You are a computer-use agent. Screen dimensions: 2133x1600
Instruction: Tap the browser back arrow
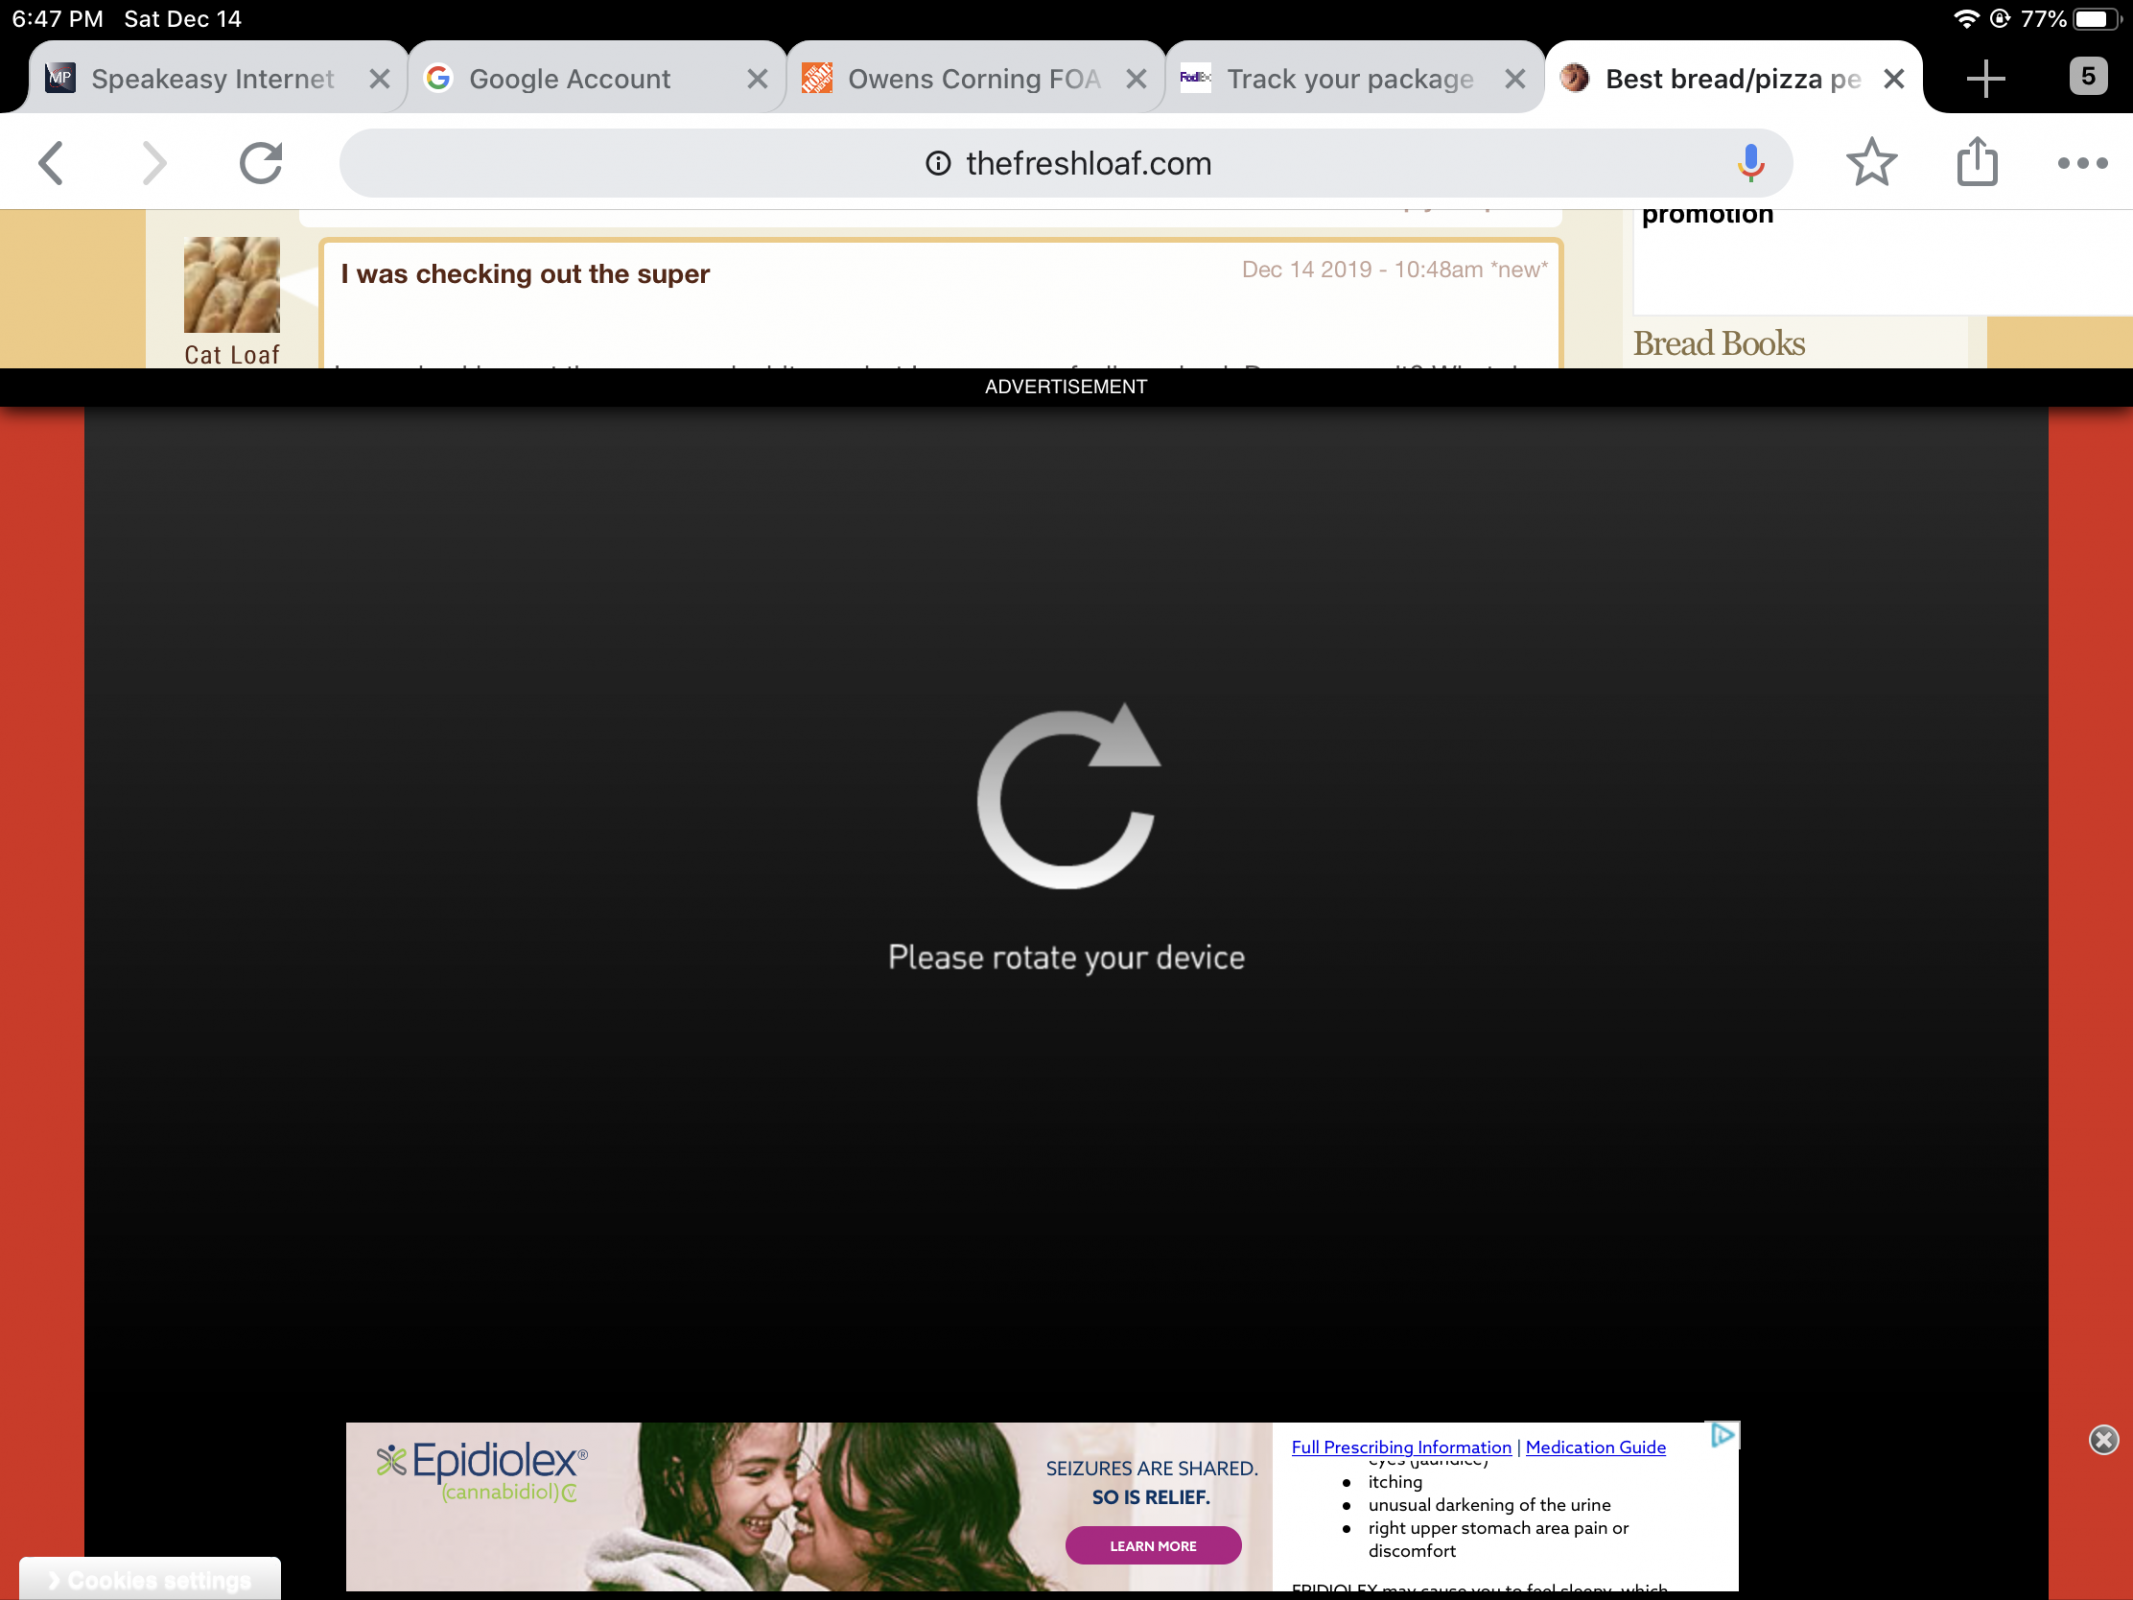[x=52, y=163]
